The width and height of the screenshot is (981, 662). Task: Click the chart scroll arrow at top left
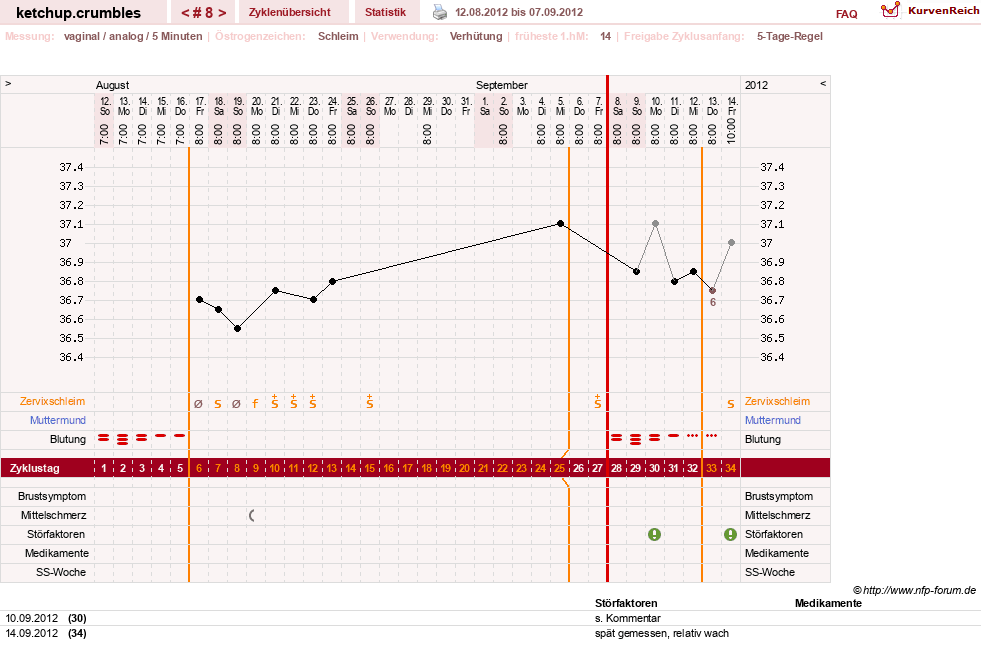click(8, 83)
